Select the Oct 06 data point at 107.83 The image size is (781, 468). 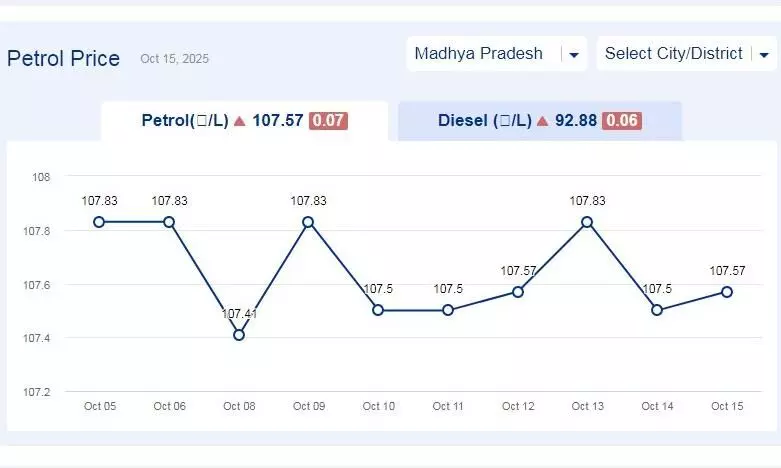coord(169,222)
